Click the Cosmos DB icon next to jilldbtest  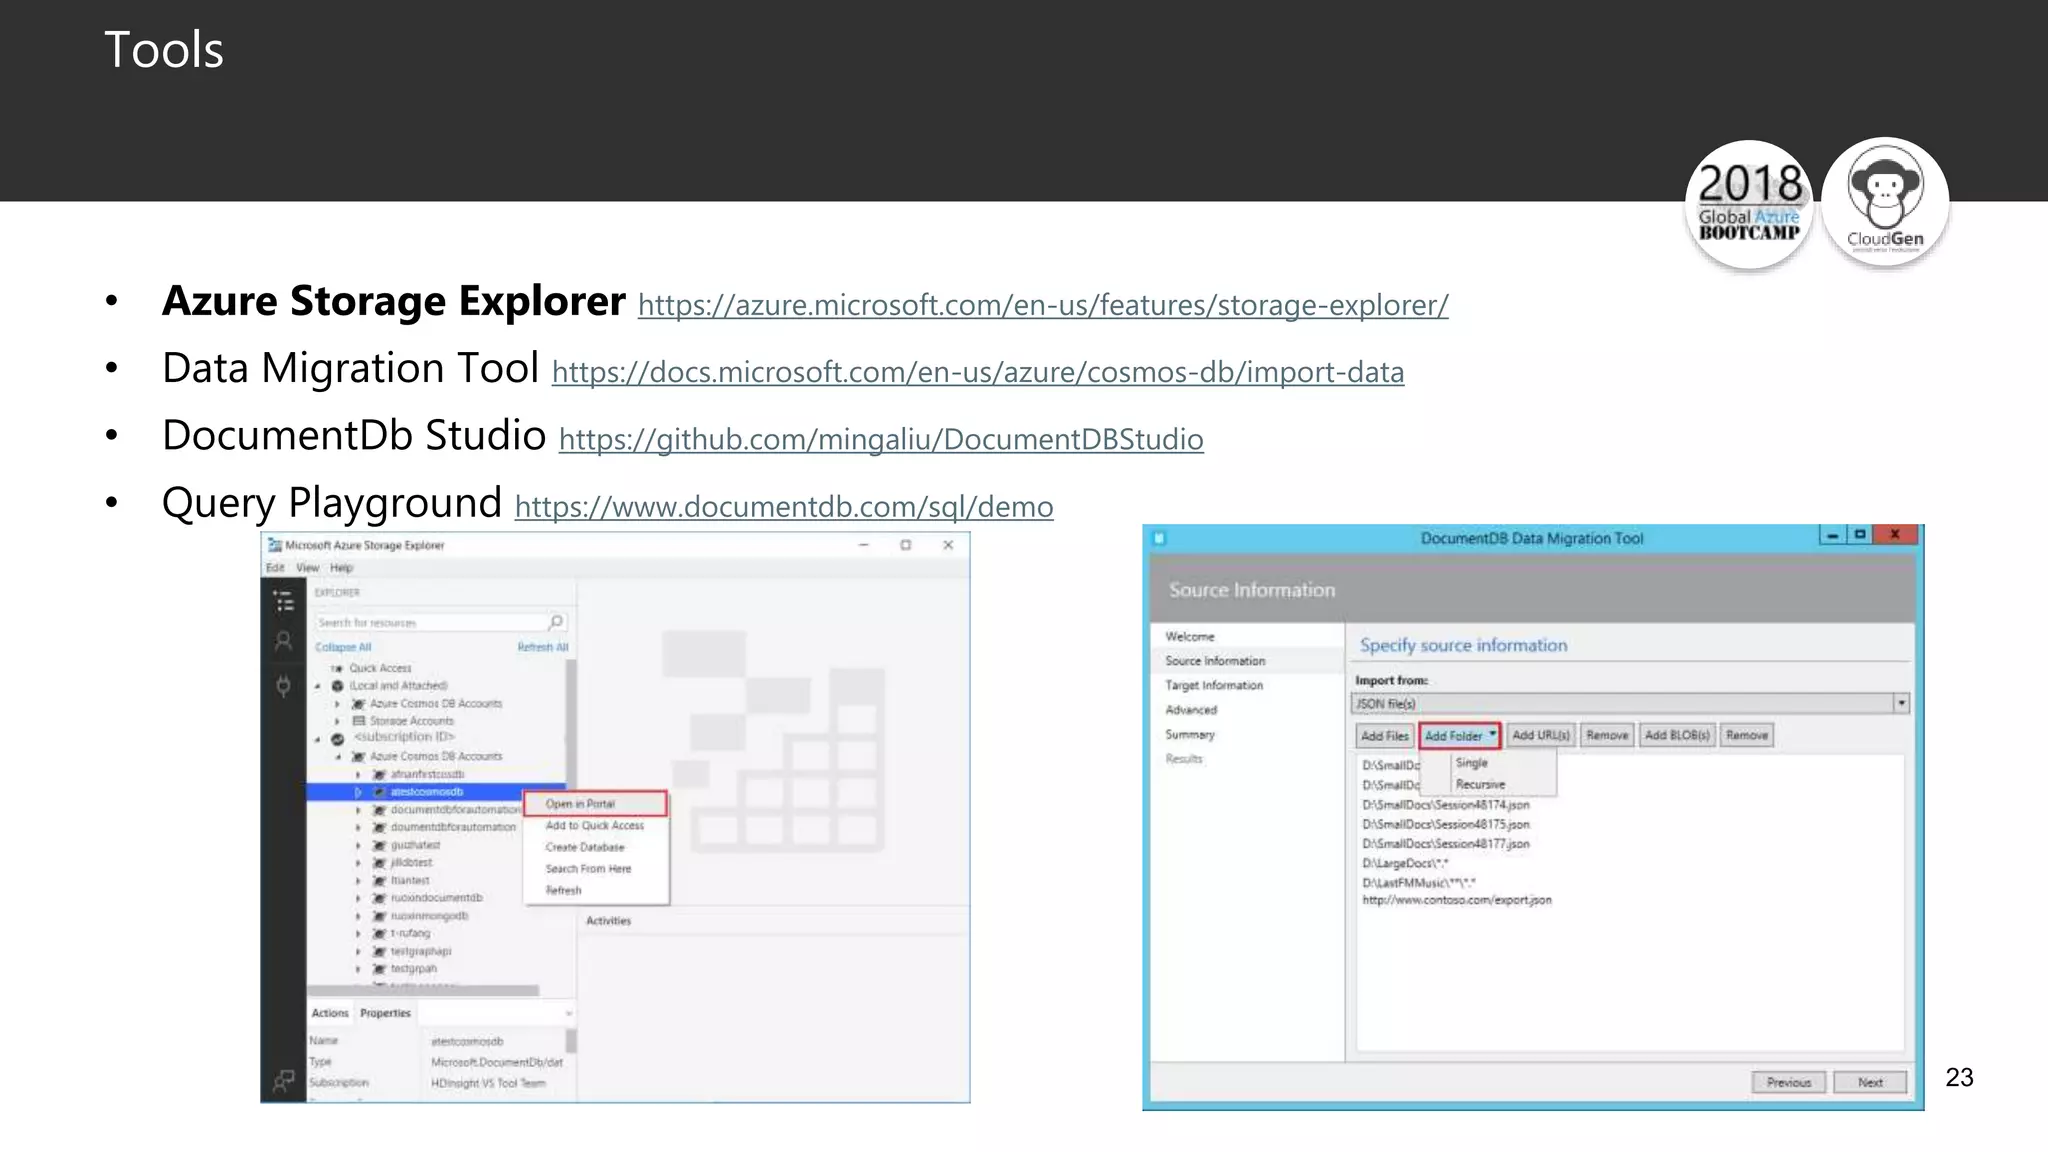click(379, 862)
